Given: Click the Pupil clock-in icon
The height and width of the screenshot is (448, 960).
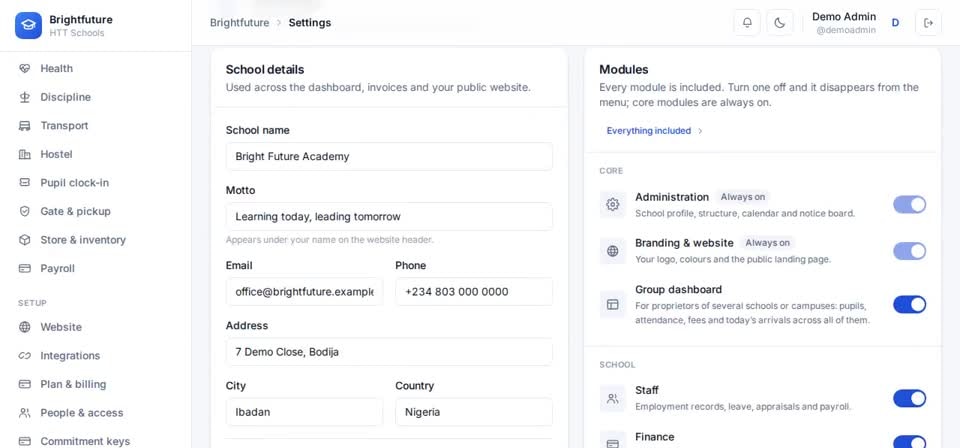Looking at the screenshot, I should (24, 183).
